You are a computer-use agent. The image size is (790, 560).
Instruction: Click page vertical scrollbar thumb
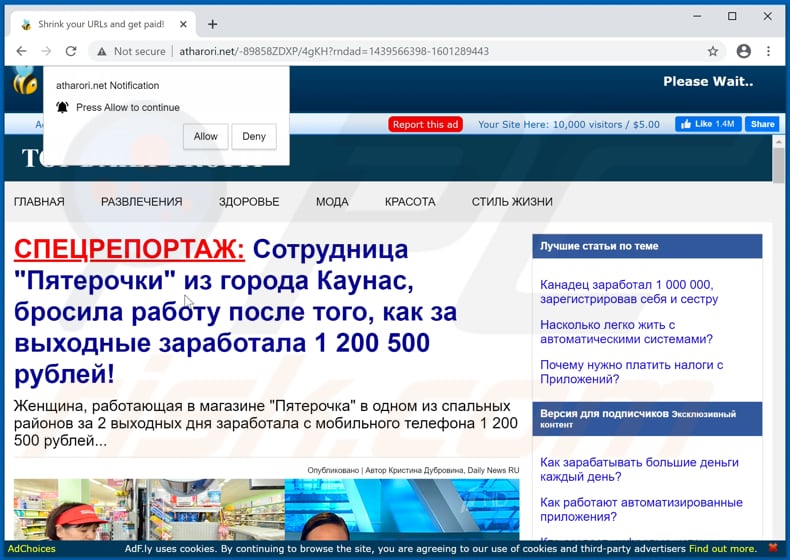778,165
